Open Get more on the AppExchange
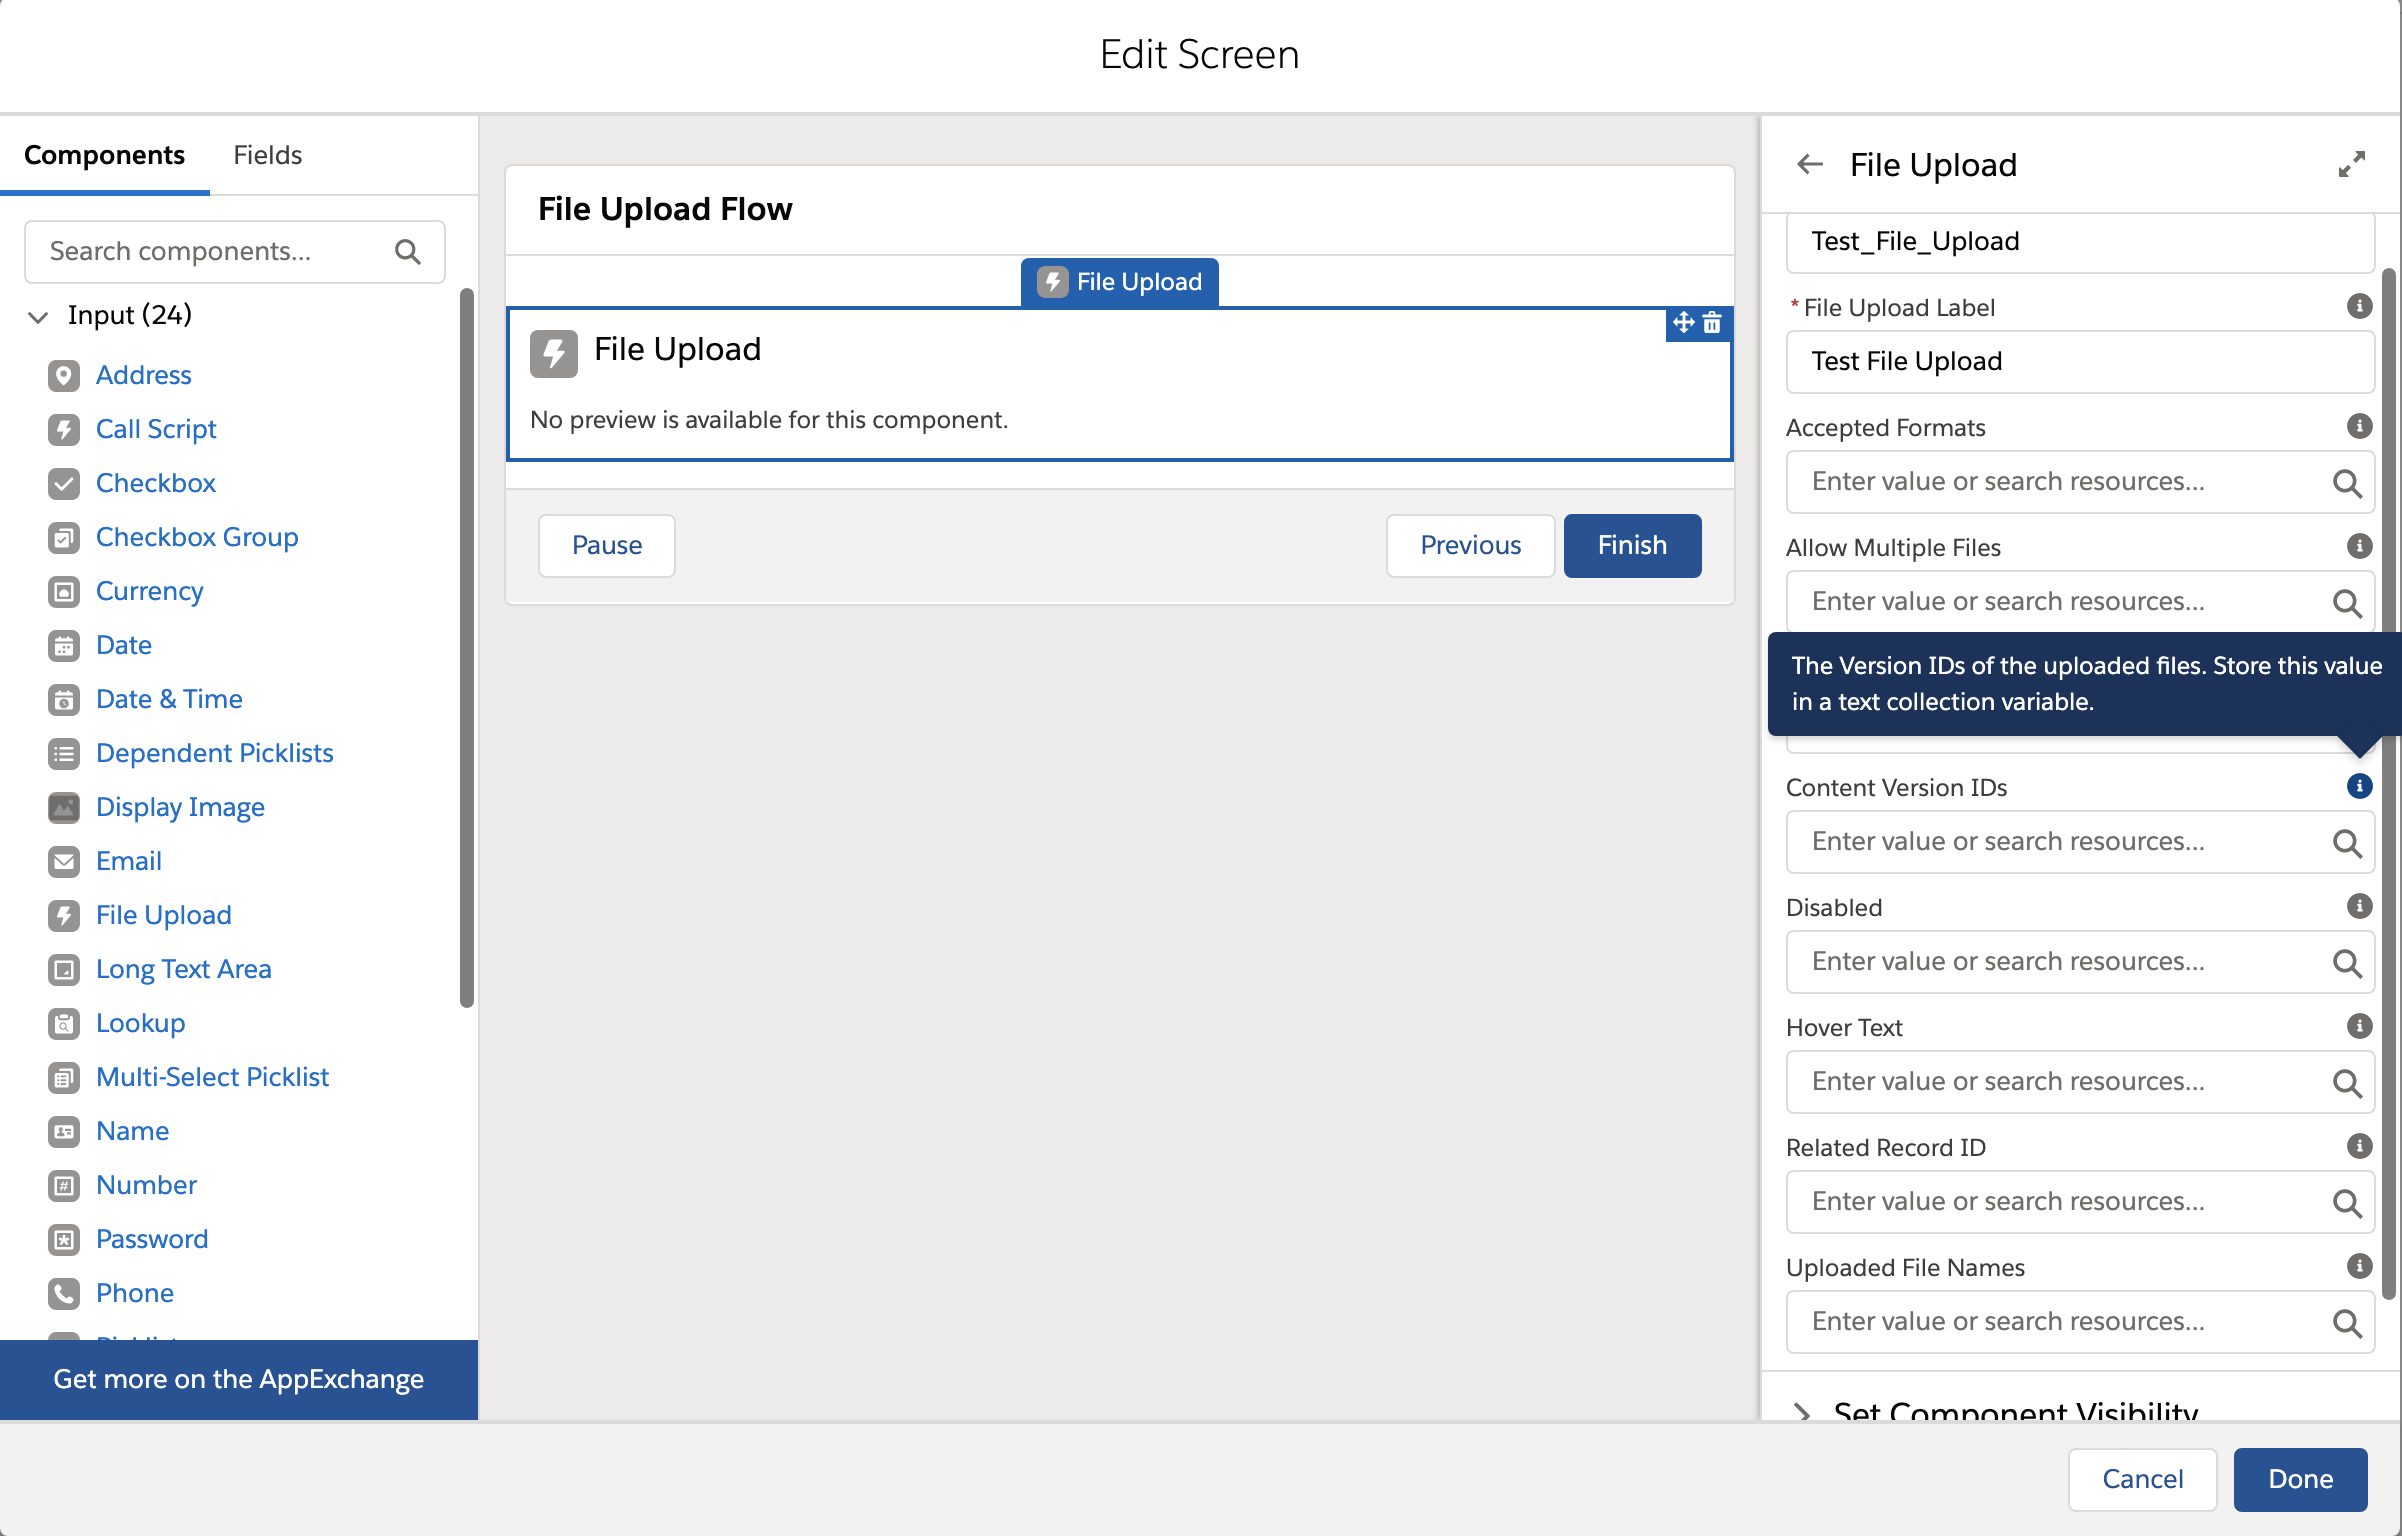2402x1536 pixels. pos(238,1379)
